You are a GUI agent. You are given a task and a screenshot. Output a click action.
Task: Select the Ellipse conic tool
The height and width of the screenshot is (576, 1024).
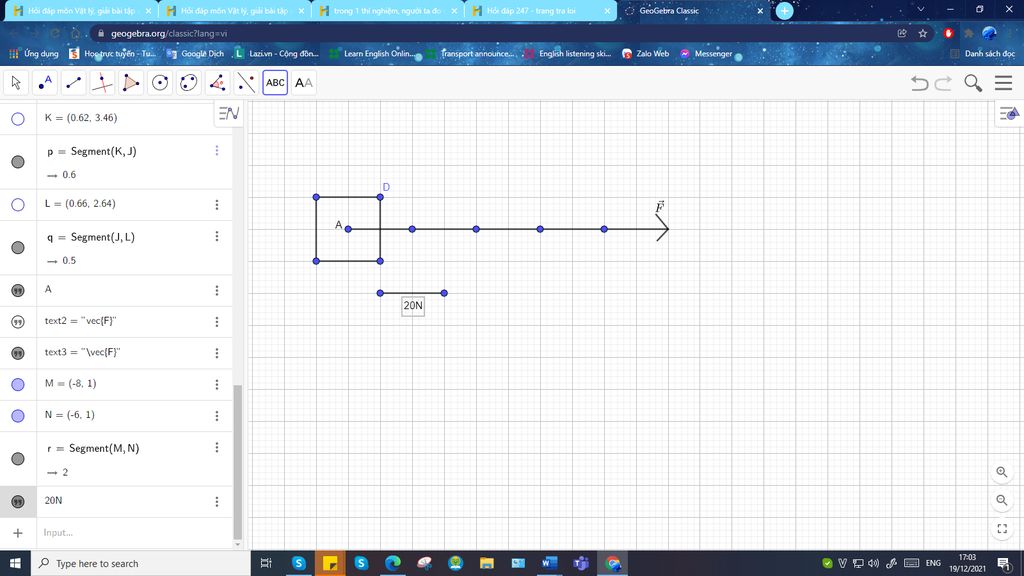tap(189, 83)
